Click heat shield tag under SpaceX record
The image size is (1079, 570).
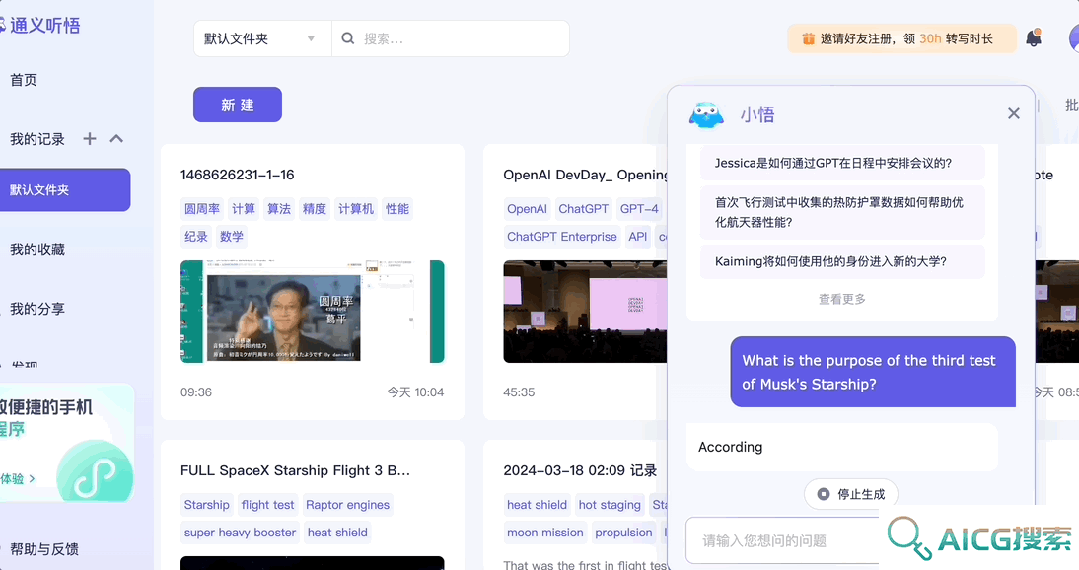[x=337, y=532]
